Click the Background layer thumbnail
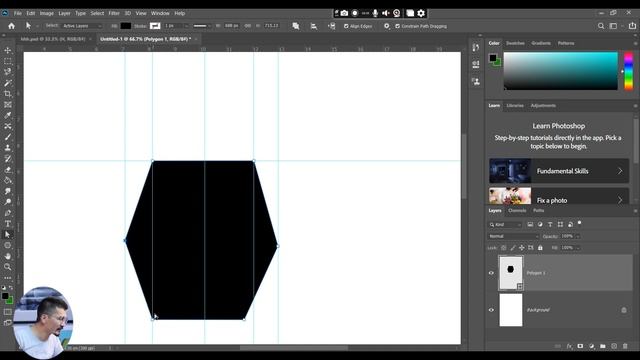The width and height of the screenshot is (640, 360). [x=511, y=310]
